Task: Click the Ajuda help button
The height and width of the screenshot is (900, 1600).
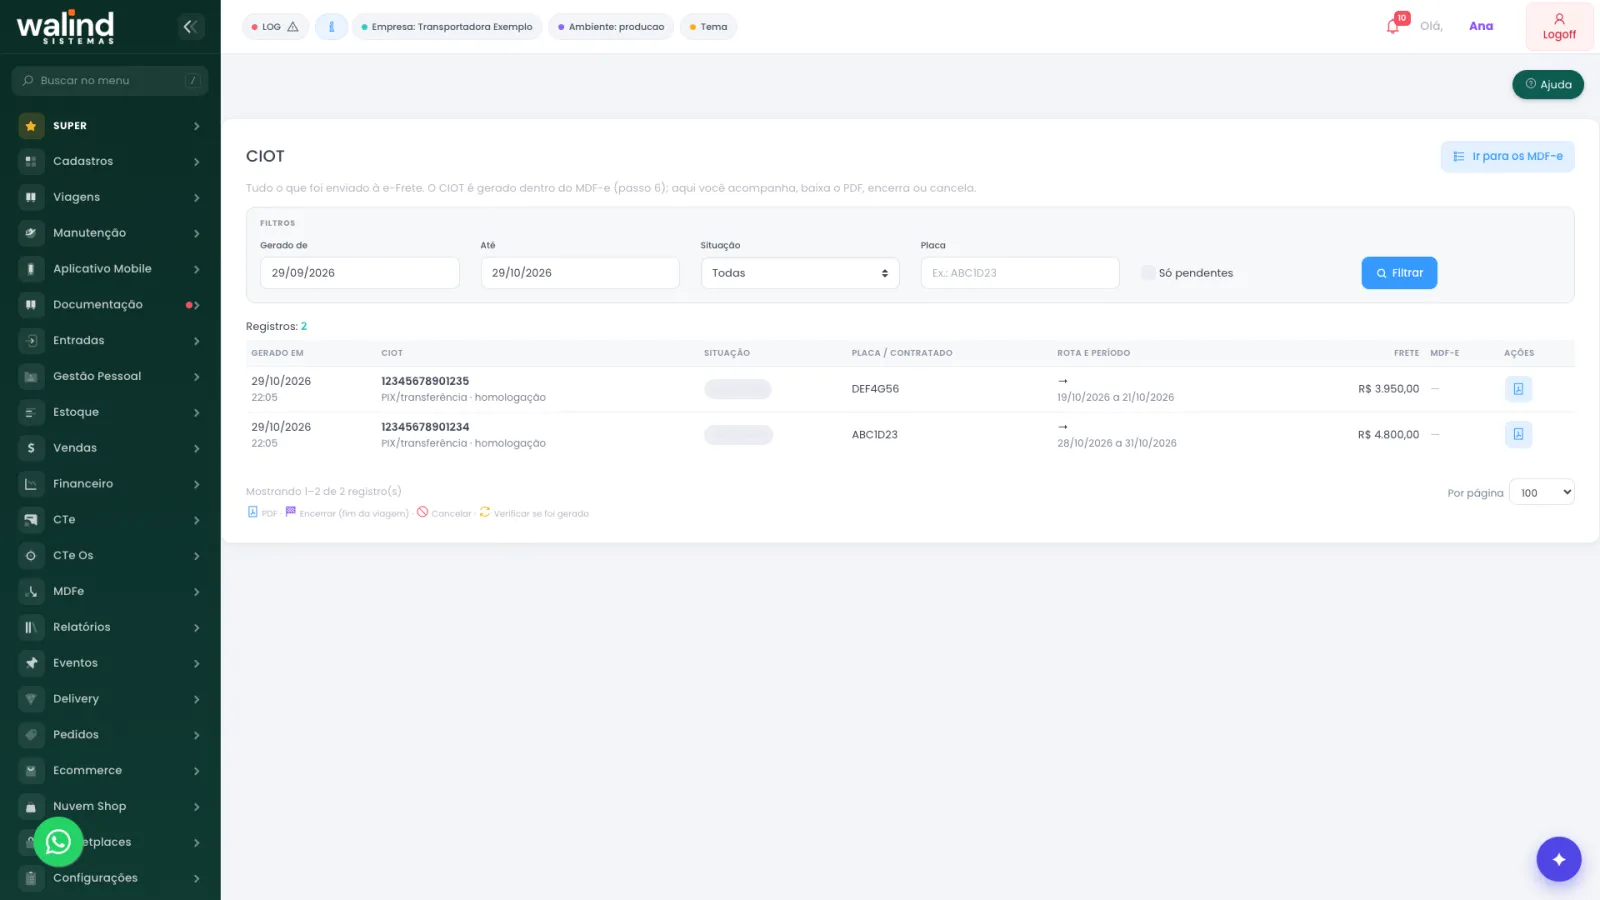Action: 1547,85
